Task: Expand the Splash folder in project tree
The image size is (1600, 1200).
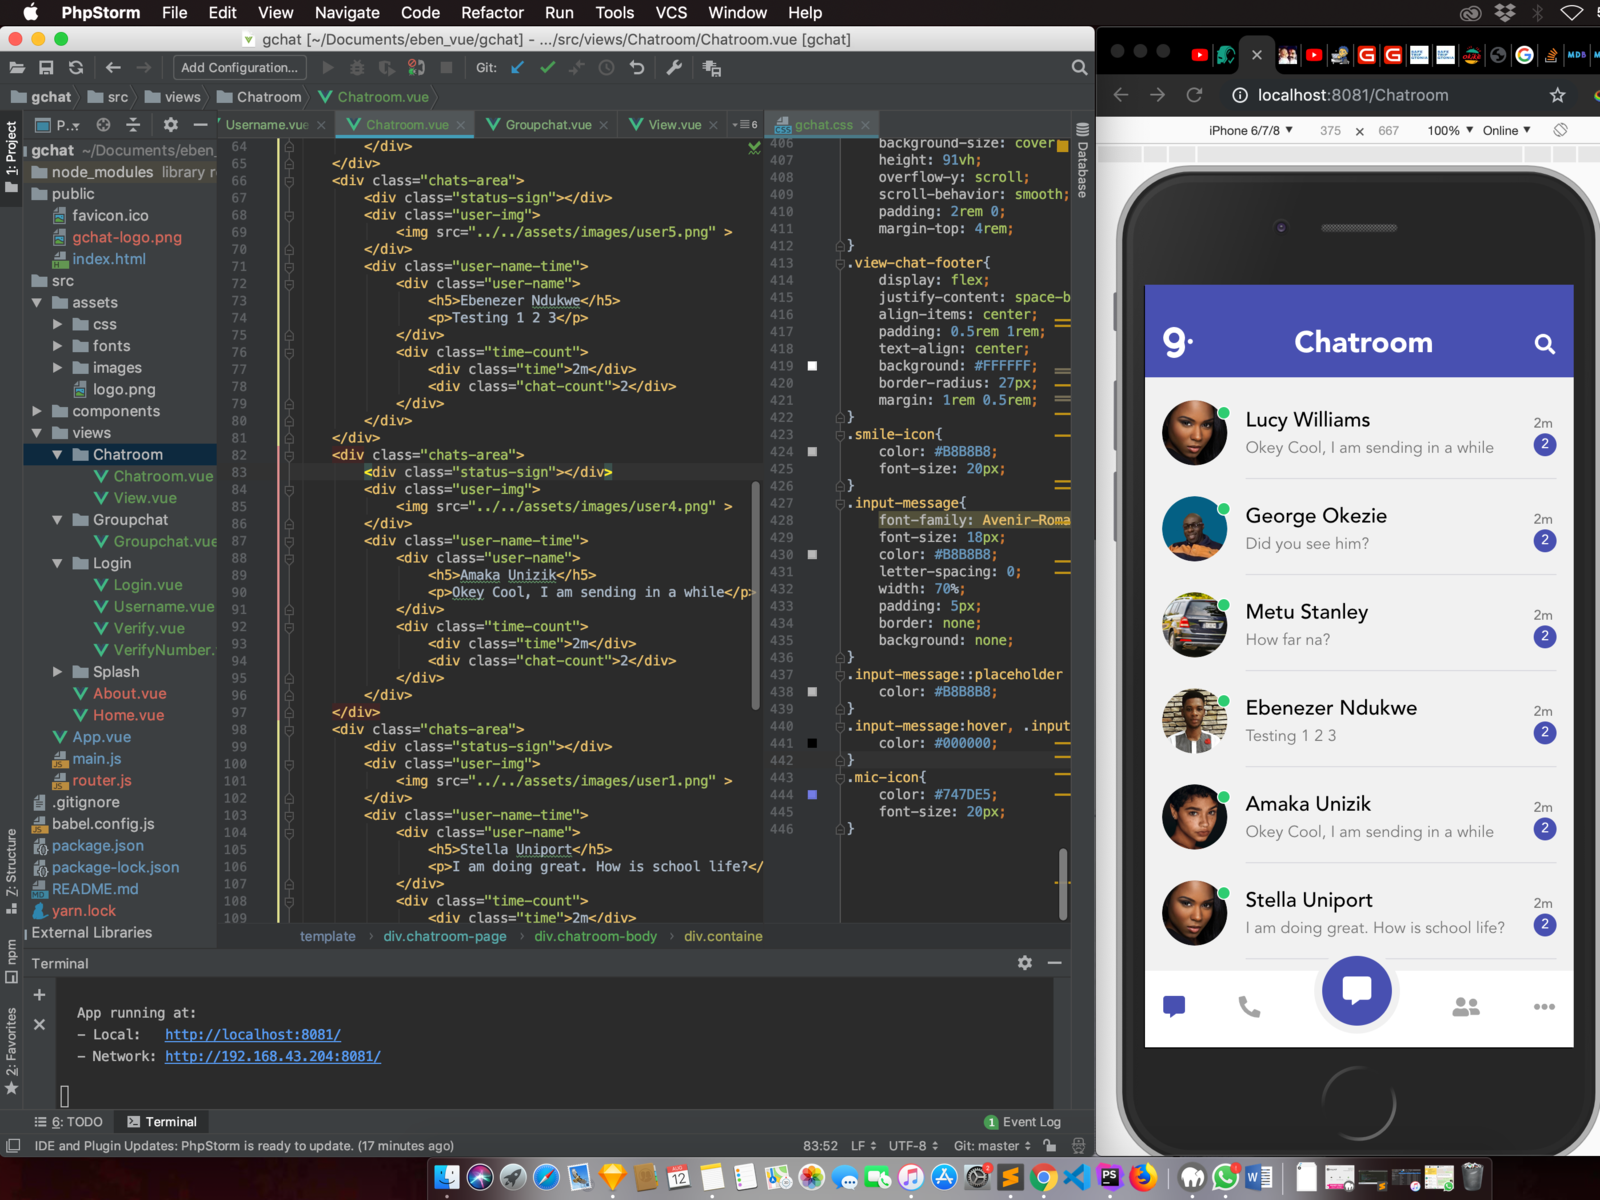Action: pyautogui.click(x=58, y=672)
